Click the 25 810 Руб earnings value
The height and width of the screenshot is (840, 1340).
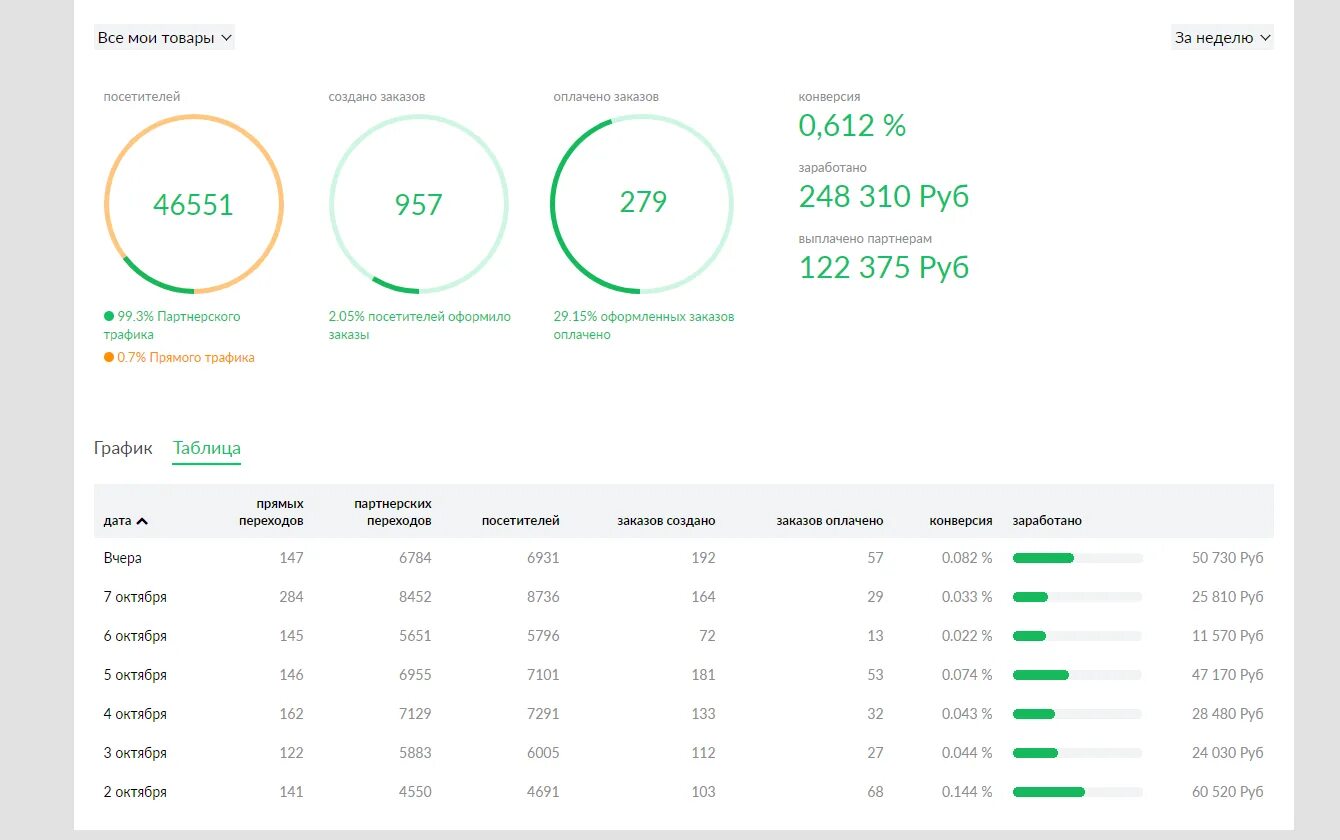click(1228, 597)
